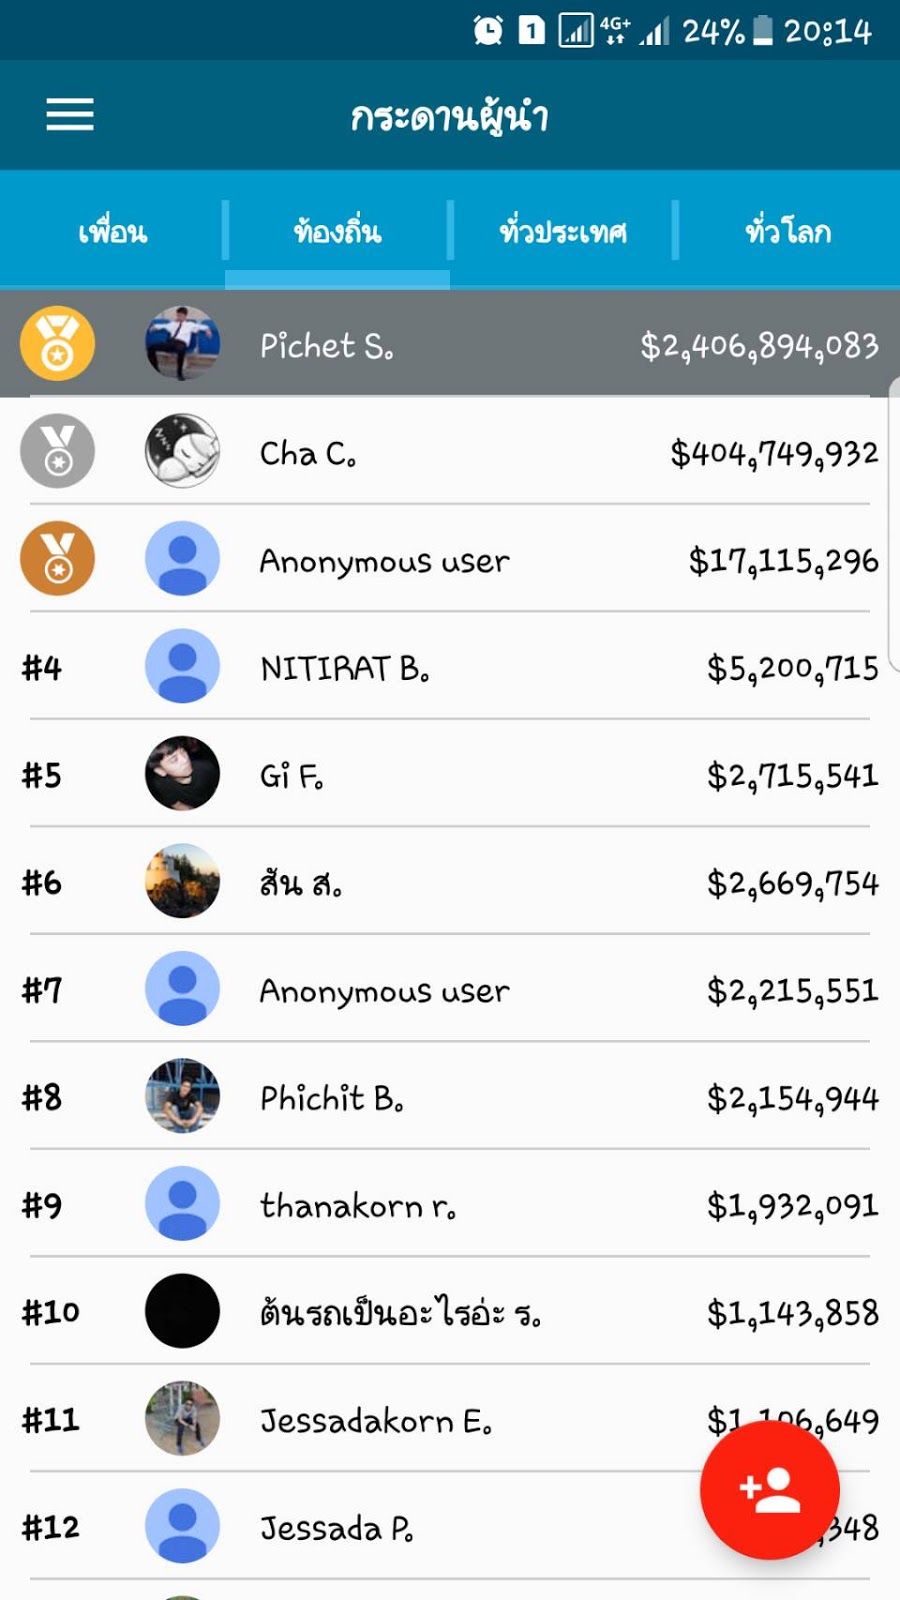Select thanakorn r. row at rank nine
This screenshot has width=900, height=1600.
click(x=450, y=1204)
